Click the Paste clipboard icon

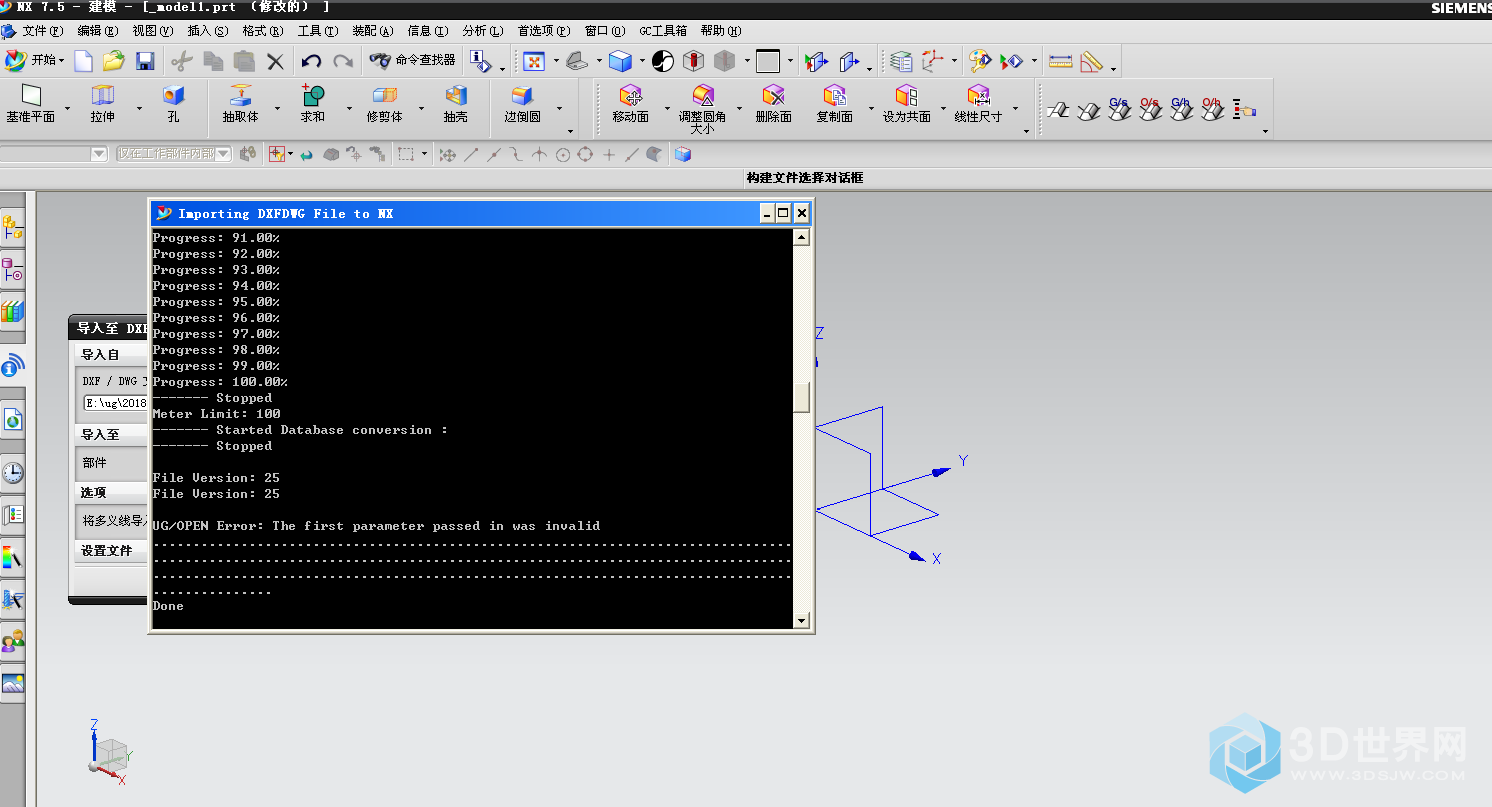244,61
